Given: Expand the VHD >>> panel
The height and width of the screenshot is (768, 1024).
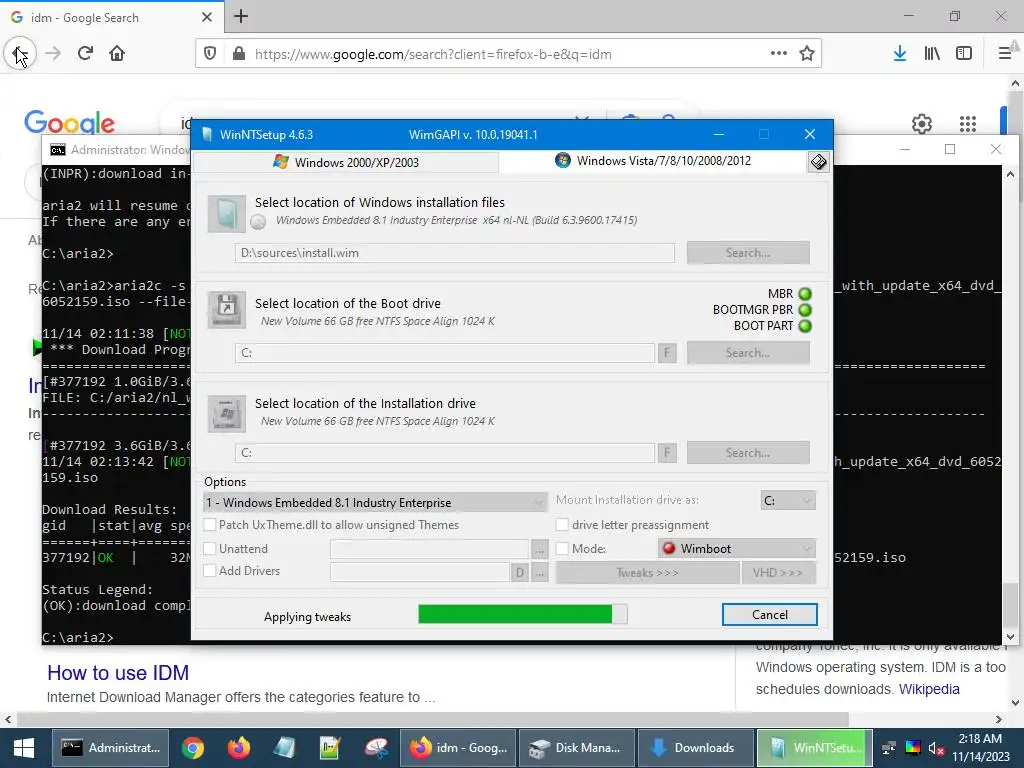Looking at the screenshot, I should coord(778,573).
